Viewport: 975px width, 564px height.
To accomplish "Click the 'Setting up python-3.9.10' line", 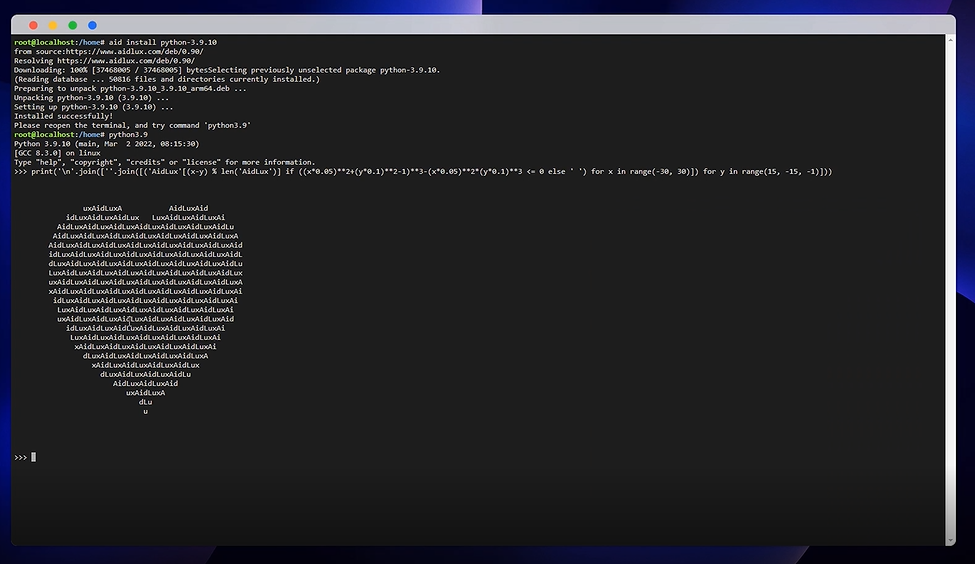I will (x=93, y=107).
